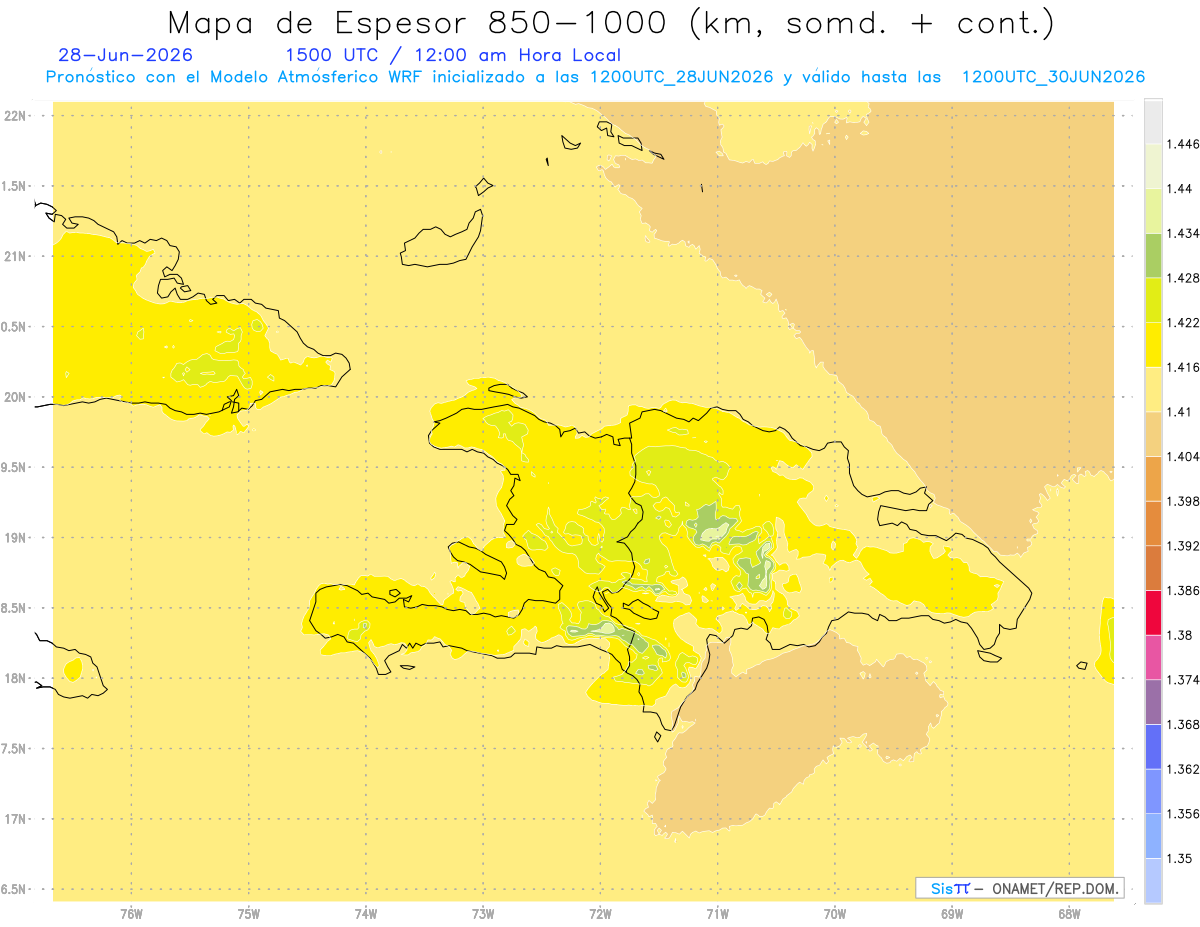Screen dimensions: 1200x927
Task: Click the '69W' longitude label
Action: tap(952, 914)
